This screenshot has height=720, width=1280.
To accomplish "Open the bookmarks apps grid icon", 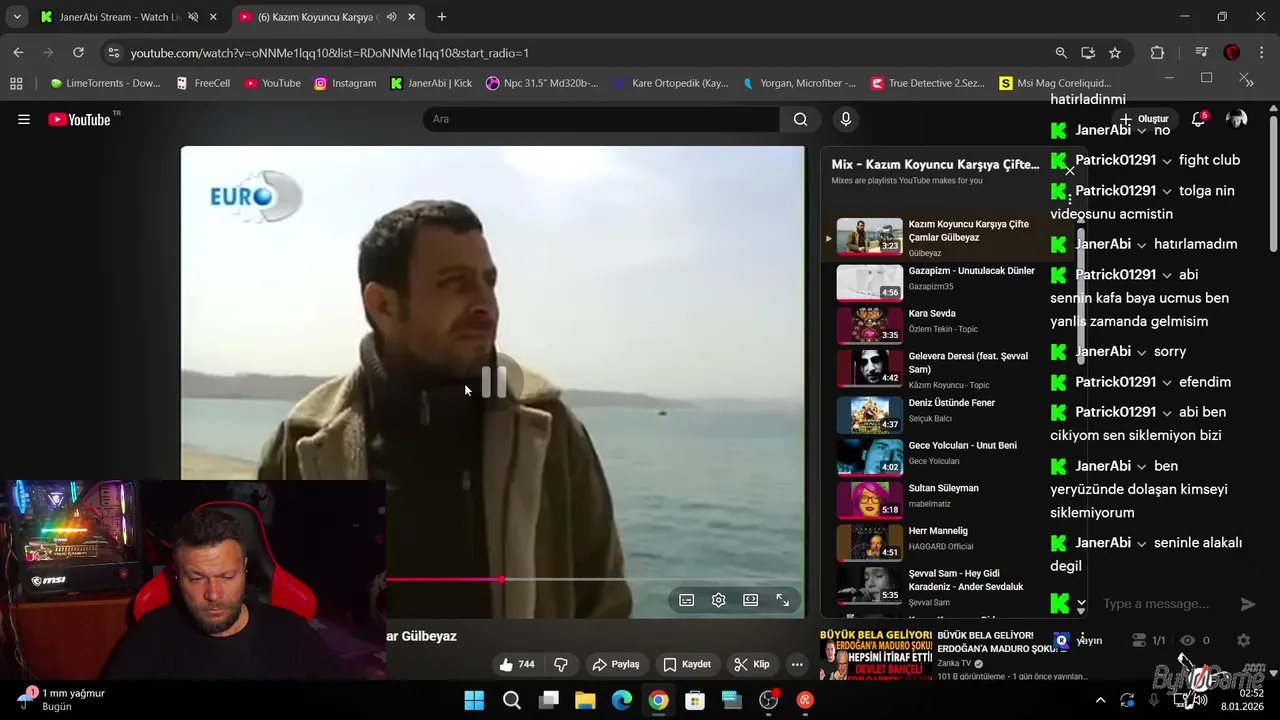I will point(16,83).
